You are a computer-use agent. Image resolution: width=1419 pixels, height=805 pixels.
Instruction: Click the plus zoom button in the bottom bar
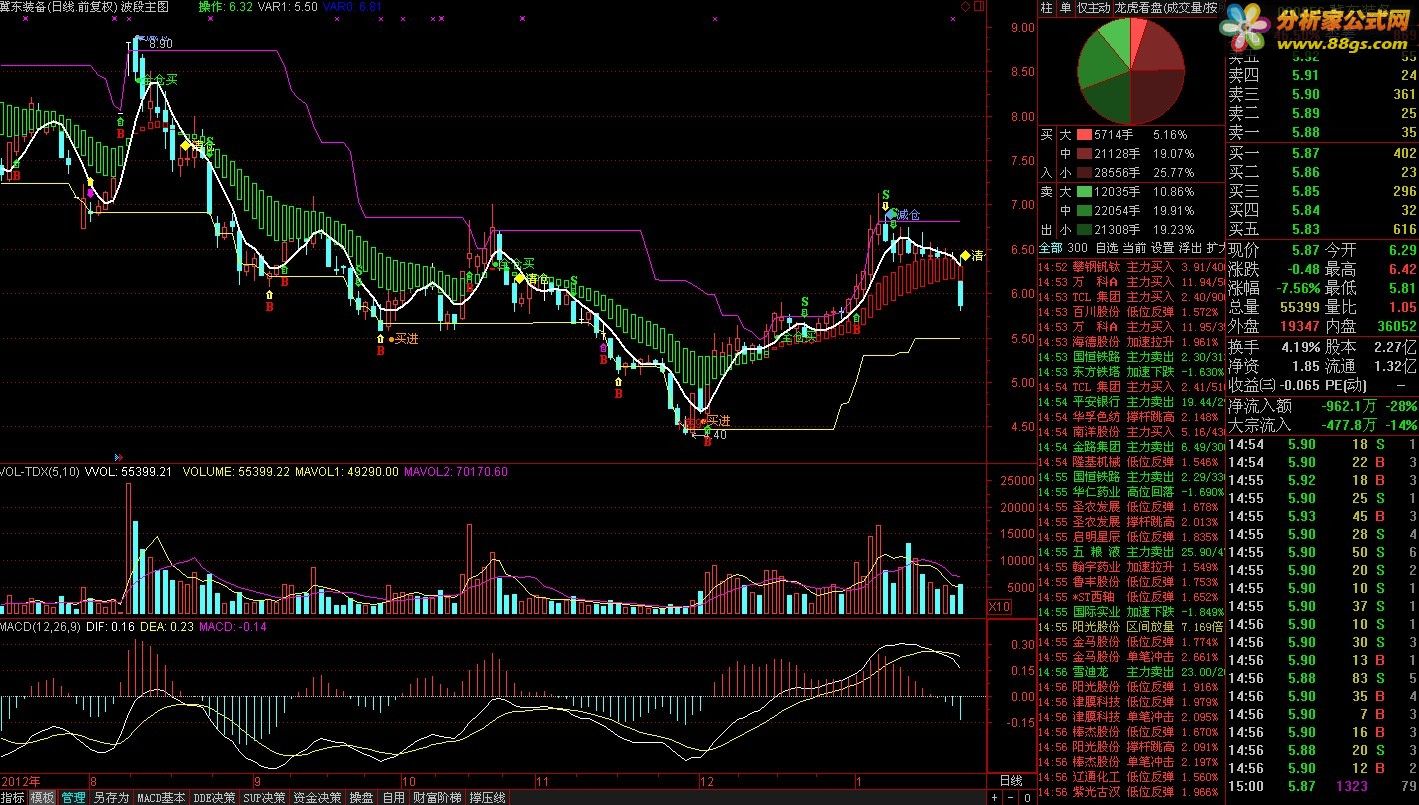tap(993, 798)
